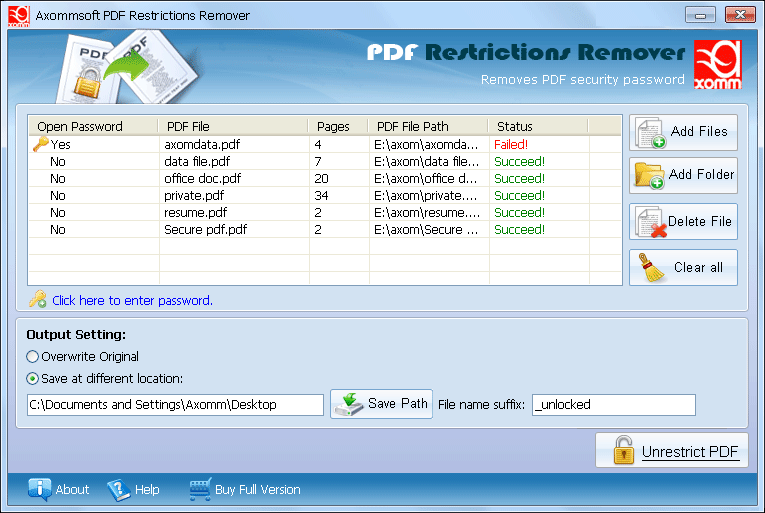Click the padlock icon on Unrestrict PDF
765x513 pixels.
624,450
